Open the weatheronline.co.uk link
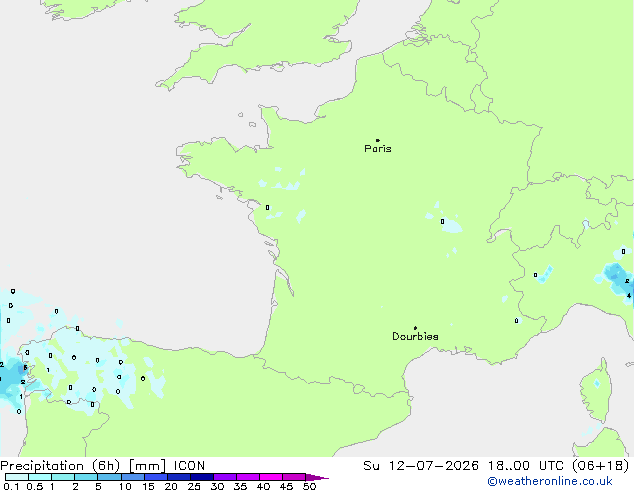 (x=550, y=481)
